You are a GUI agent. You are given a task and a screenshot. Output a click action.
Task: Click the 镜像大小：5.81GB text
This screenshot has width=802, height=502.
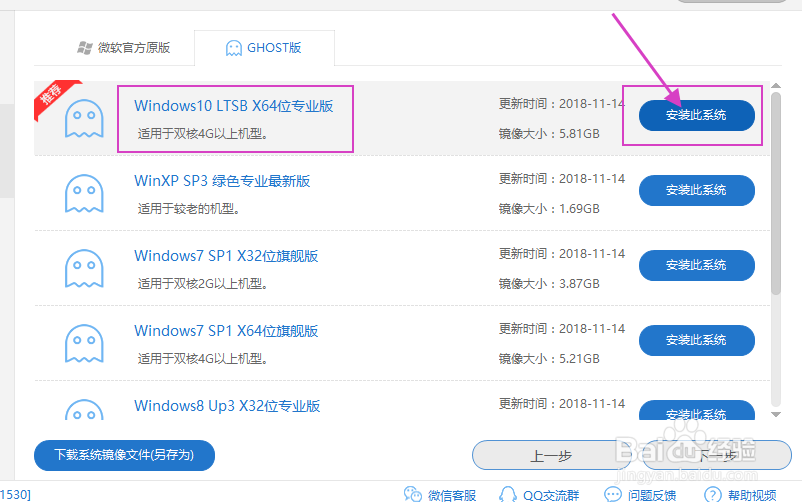[x=549, y=134]
